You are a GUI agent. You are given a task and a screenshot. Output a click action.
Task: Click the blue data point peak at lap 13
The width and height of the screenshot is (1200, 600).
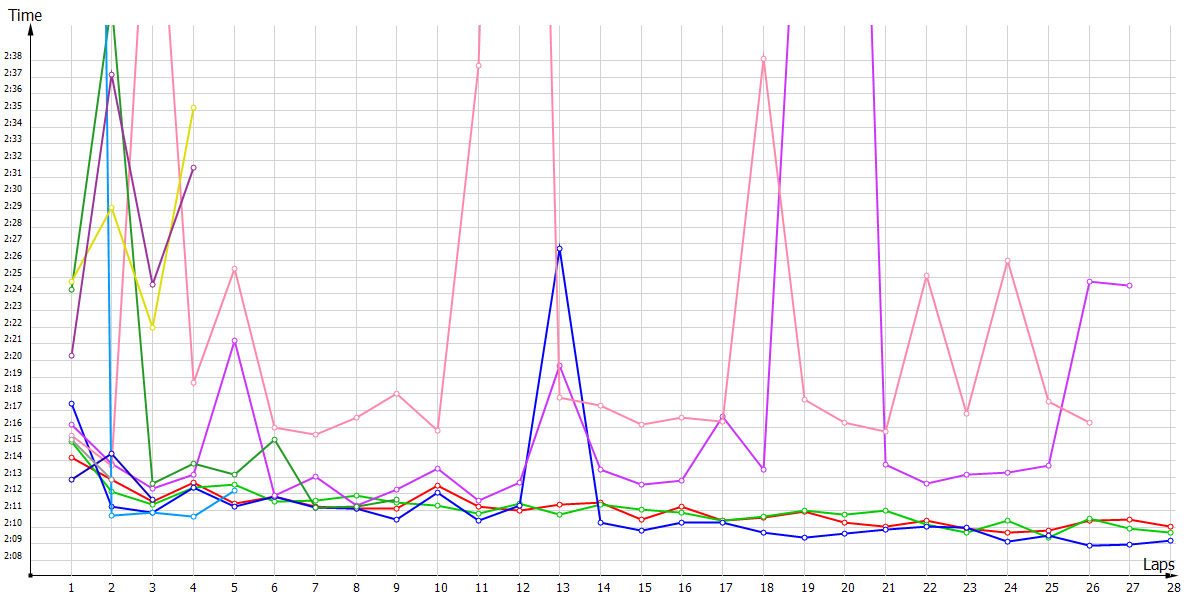pyautogui.click(x=559, y=248)
